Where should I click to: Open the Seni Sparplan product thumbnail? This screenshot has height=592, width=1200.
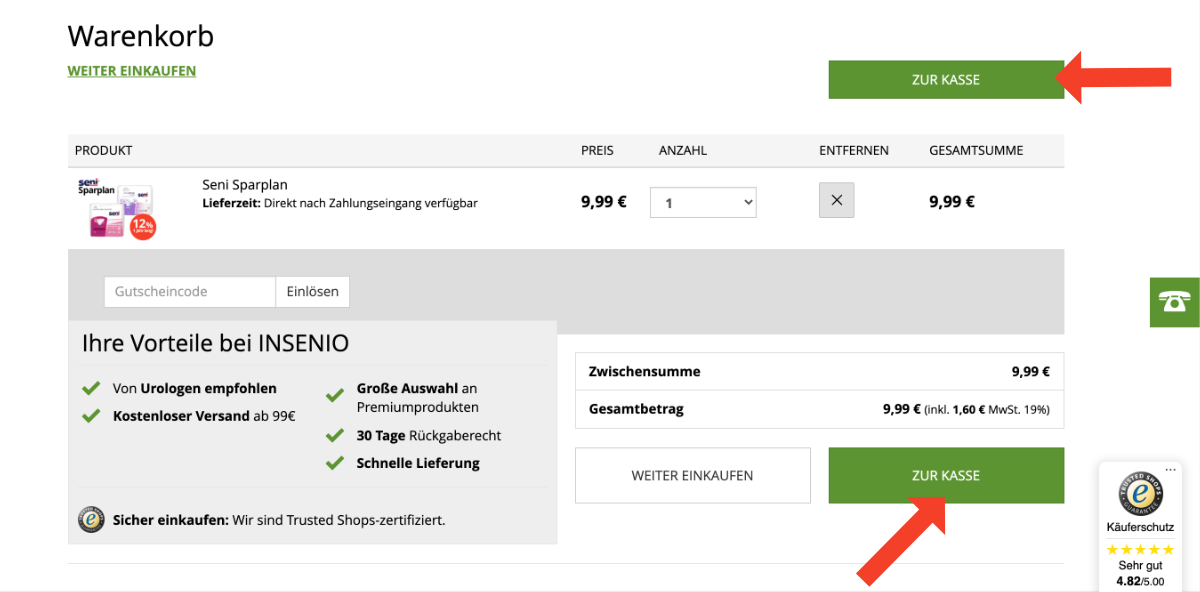(x=117, y=209)
